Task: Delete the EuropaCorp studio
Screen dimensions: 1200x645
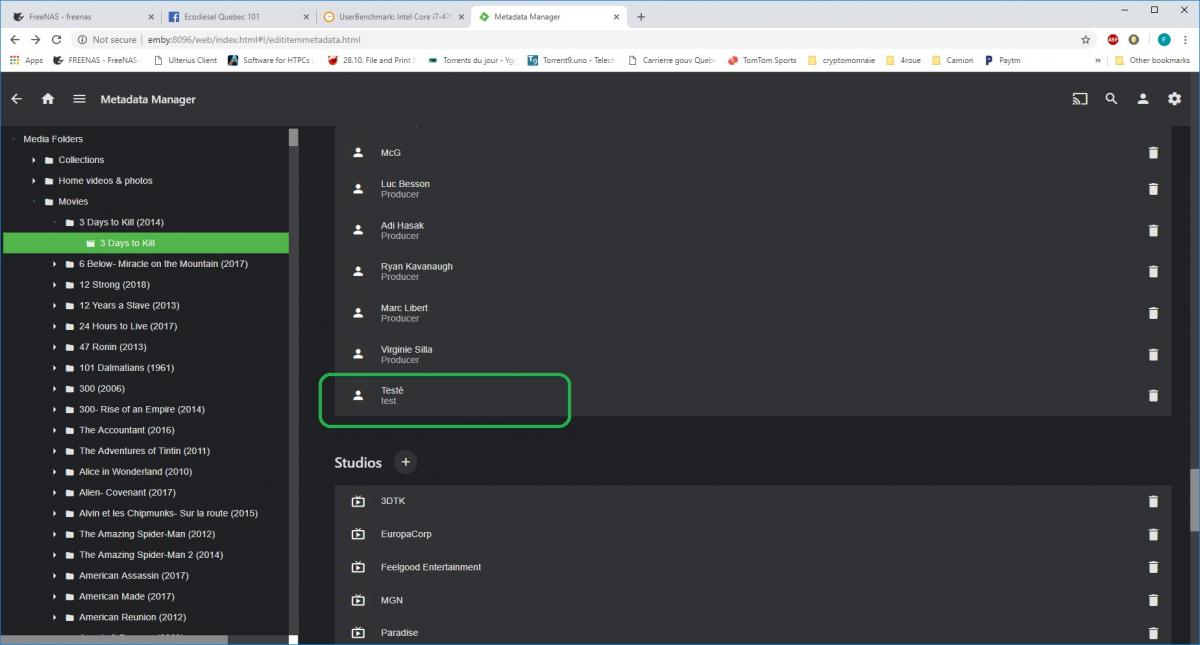Action: pyautogui.click(x=1153, y=534)
